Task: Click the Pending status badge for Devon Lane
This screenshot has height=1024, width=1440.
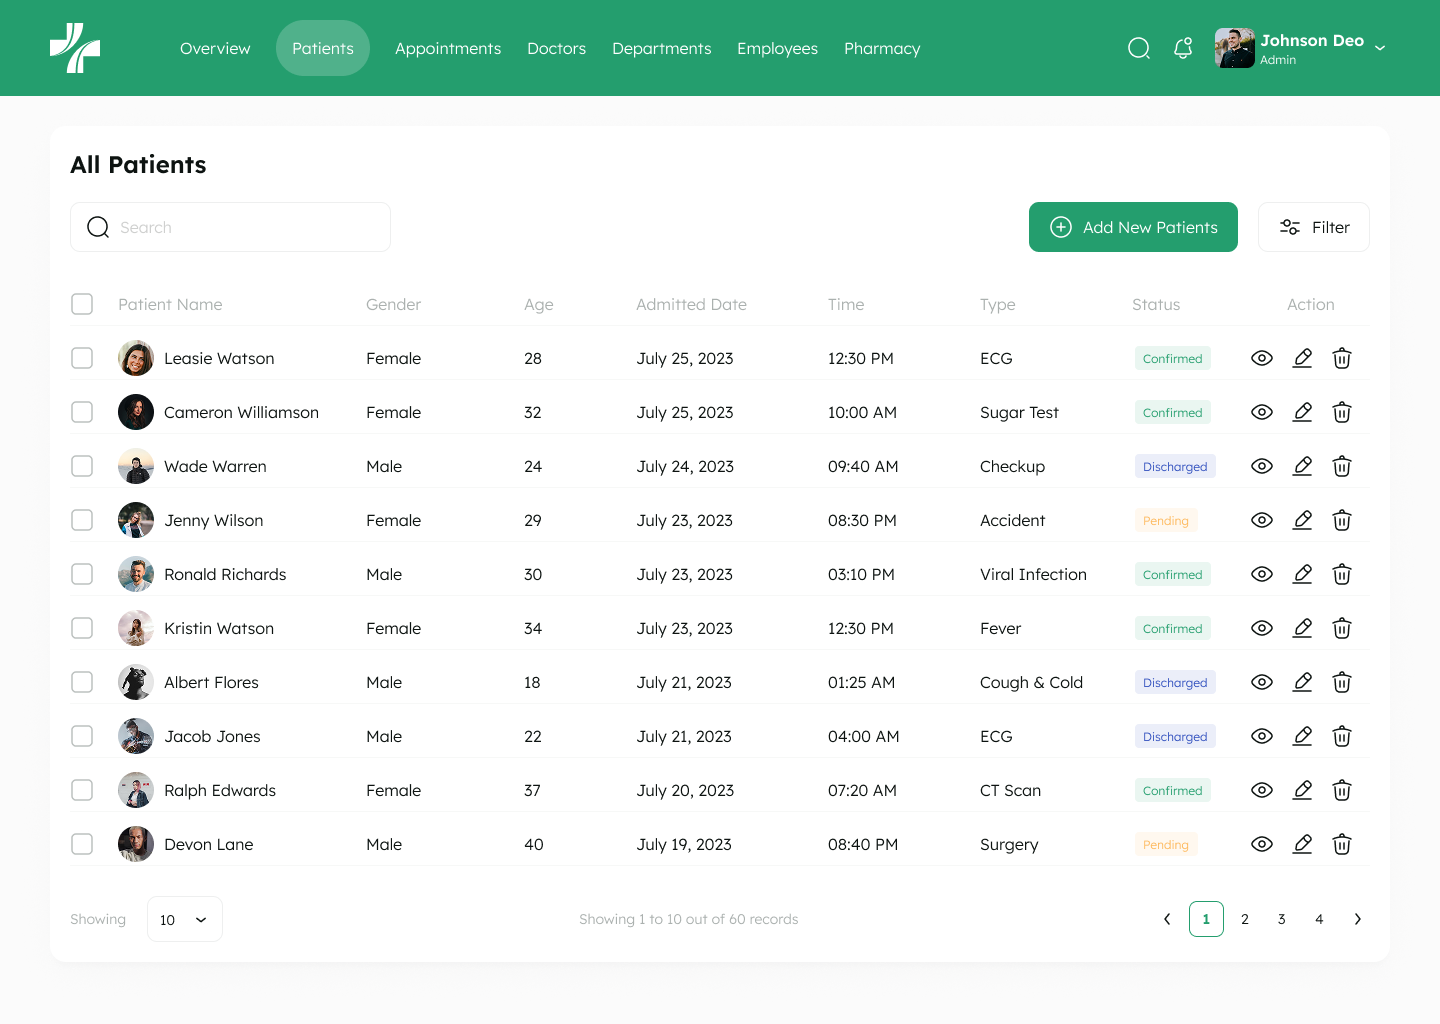Action: point(1166,844)
